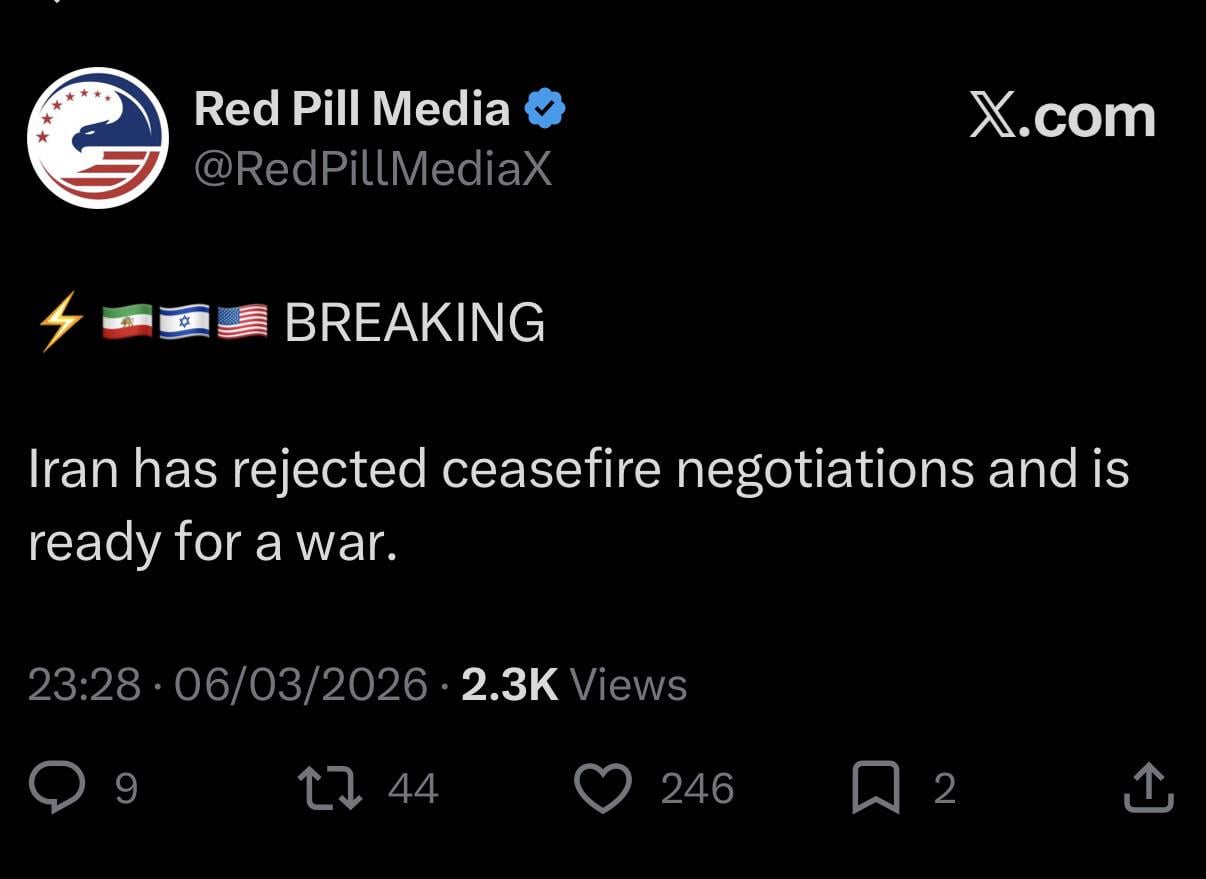Click the X.com logo text

pos(1062,117)
